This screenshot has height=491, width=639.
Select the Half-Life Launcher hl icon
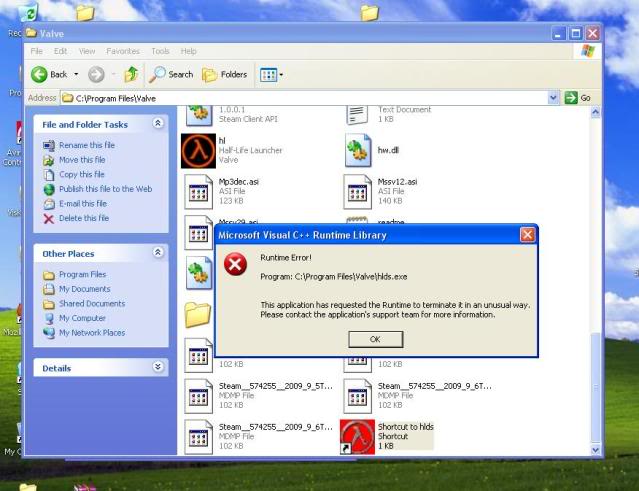coord(198,151)
